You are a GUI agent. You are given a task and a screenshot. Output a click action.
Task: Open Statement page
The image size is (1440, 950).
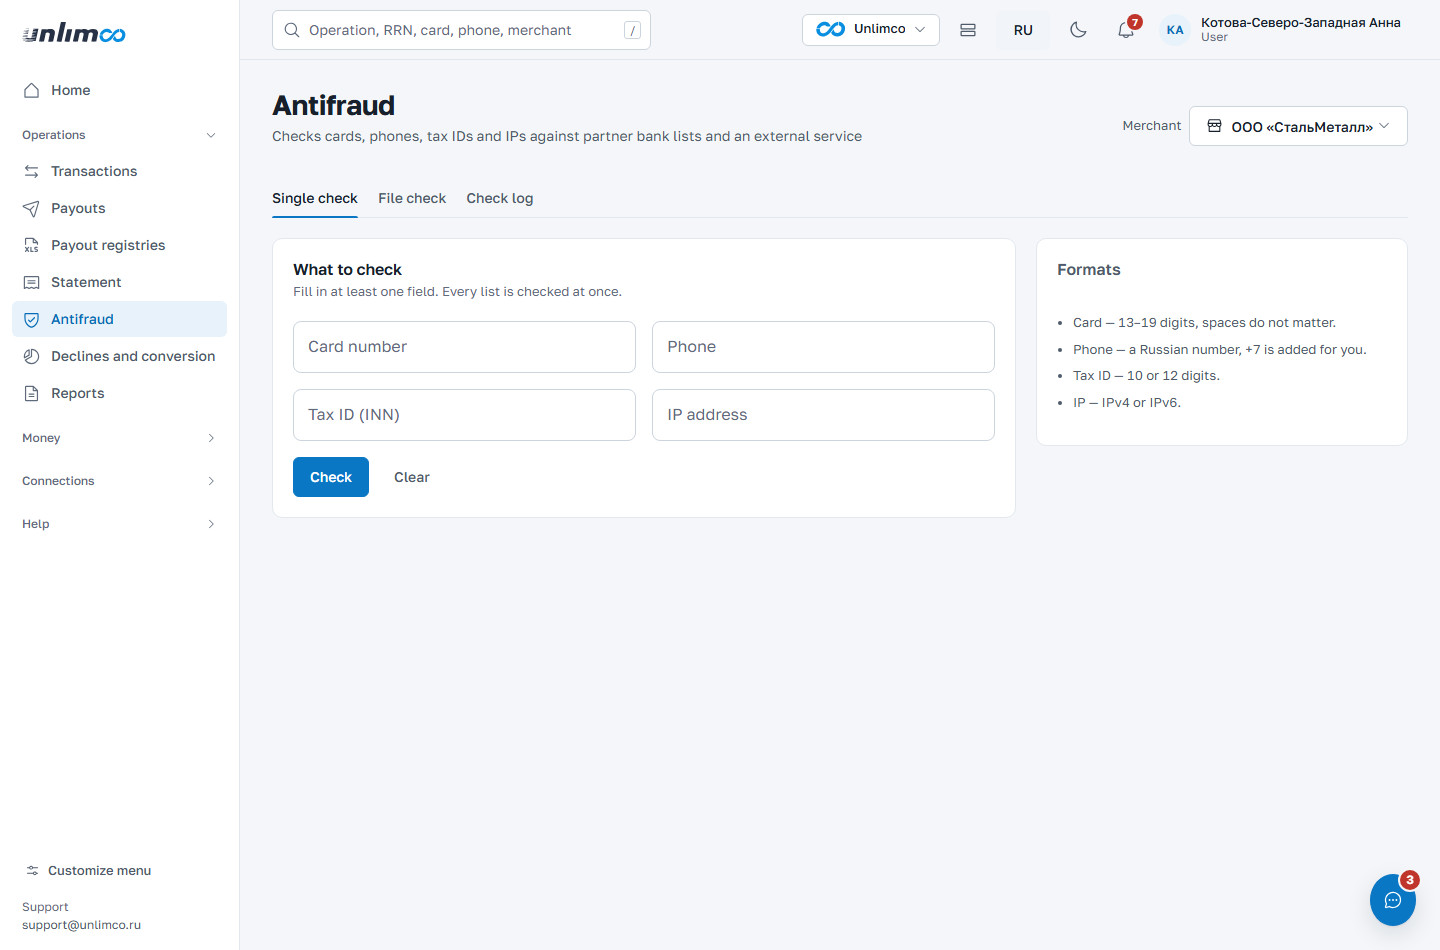tap(119, 282)
